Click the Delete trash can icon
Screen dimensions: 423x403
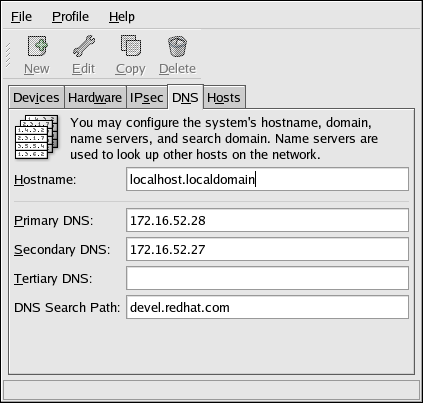tap(177, 46)
